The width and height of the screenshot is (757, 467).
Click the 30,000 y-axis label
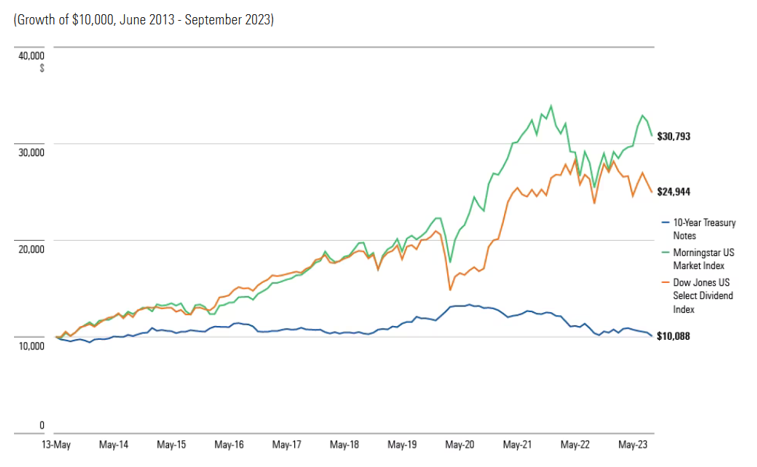(34, 152)
